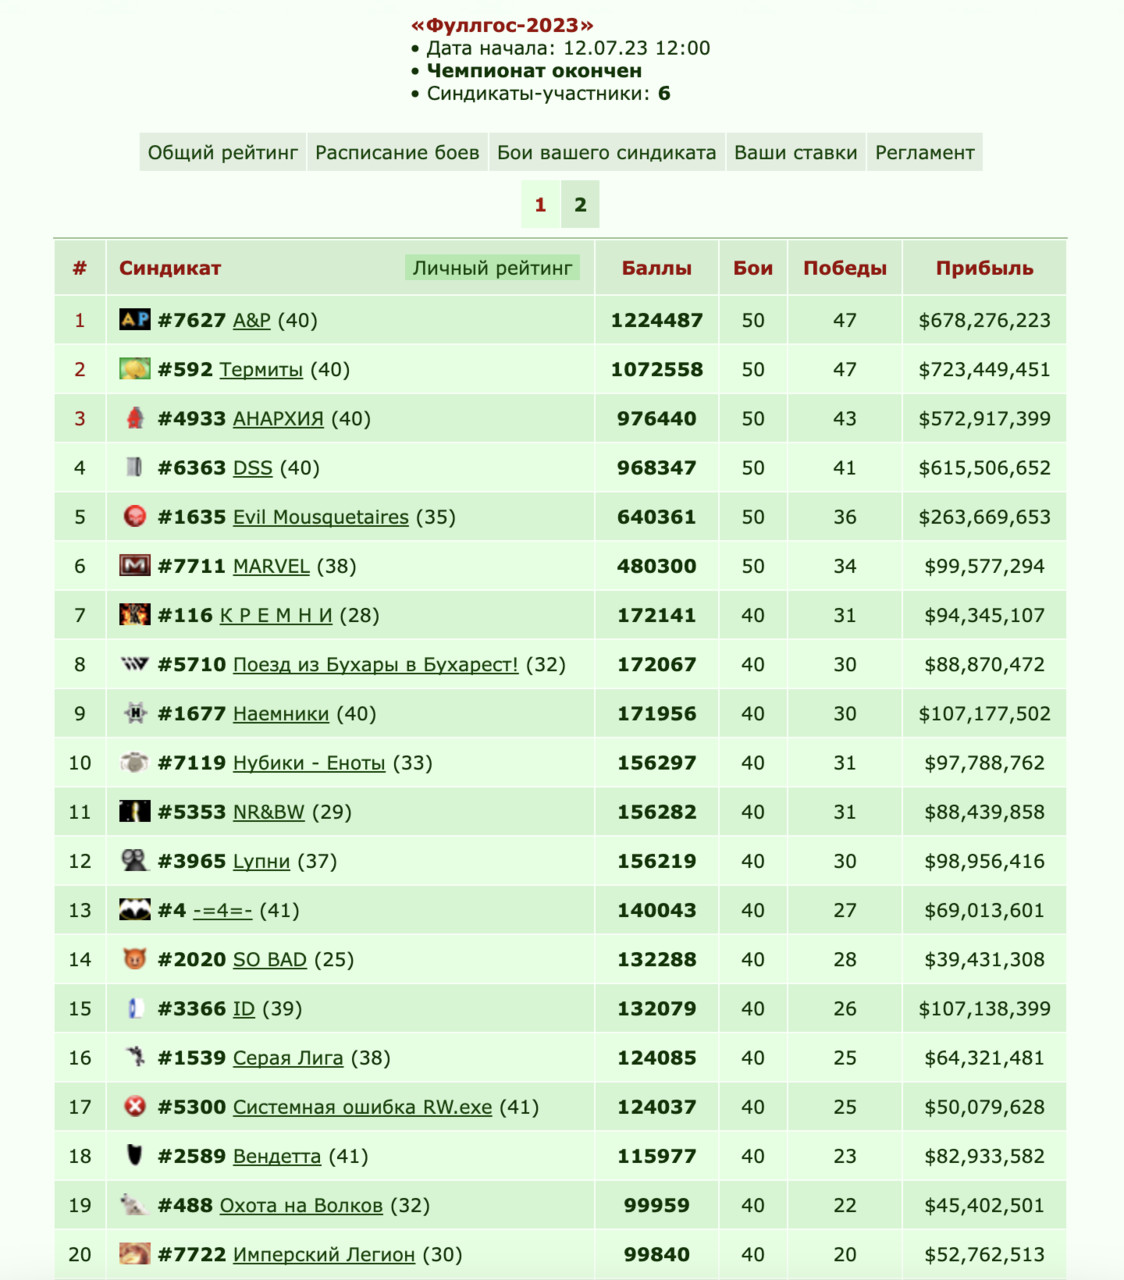Viewport: 1124px width, 1280px height.
Task: Click emblem of Поезд из Бухары в Бухарест
Action: tap(135, 663)
